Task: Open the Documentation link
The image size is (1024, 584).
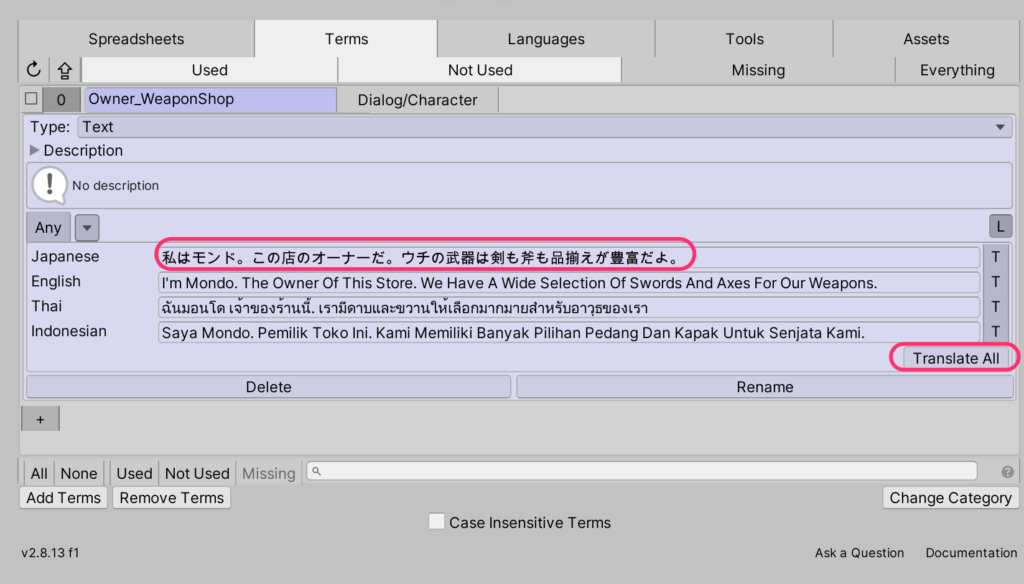Action: tap(970, 553)
